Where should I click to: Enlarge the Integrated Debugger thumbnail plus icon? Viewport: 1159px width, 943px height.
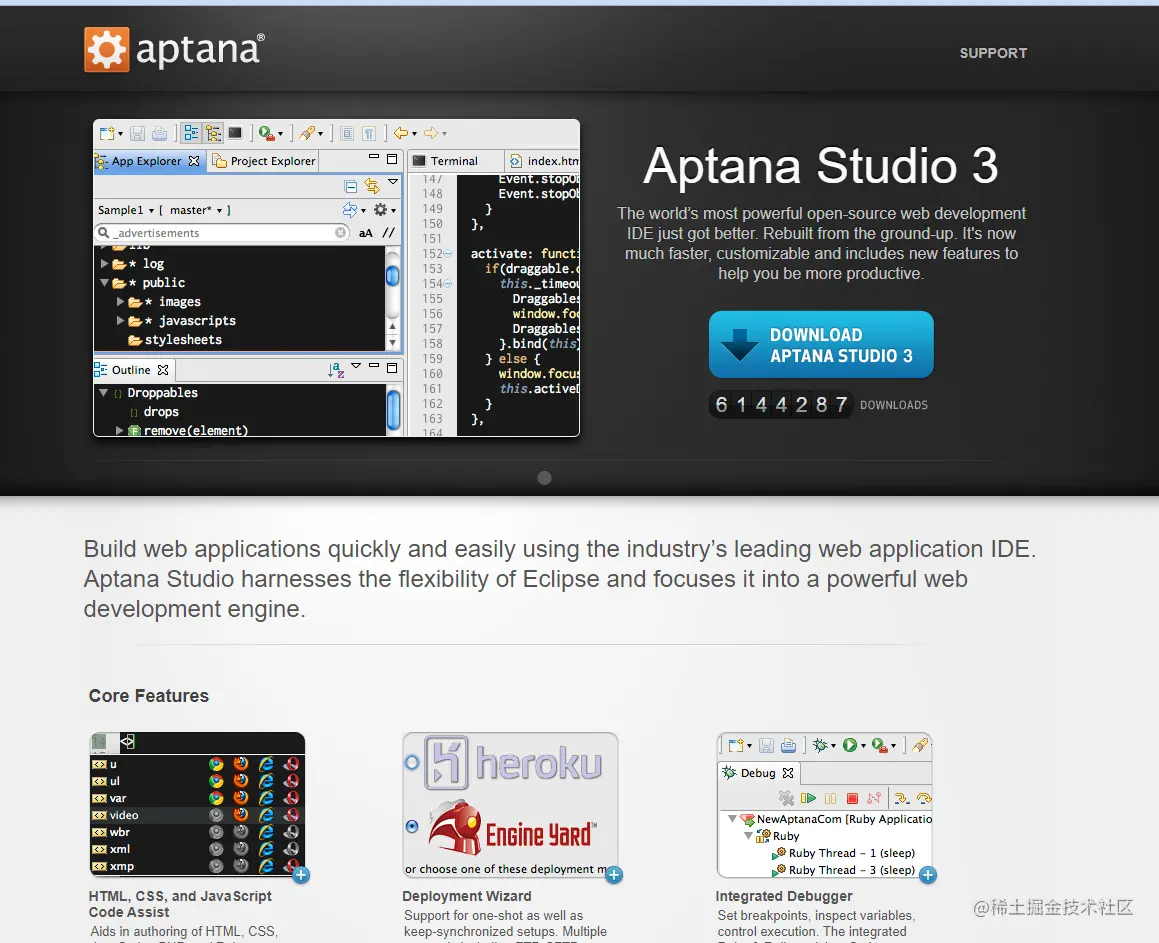tap(928, 875)
